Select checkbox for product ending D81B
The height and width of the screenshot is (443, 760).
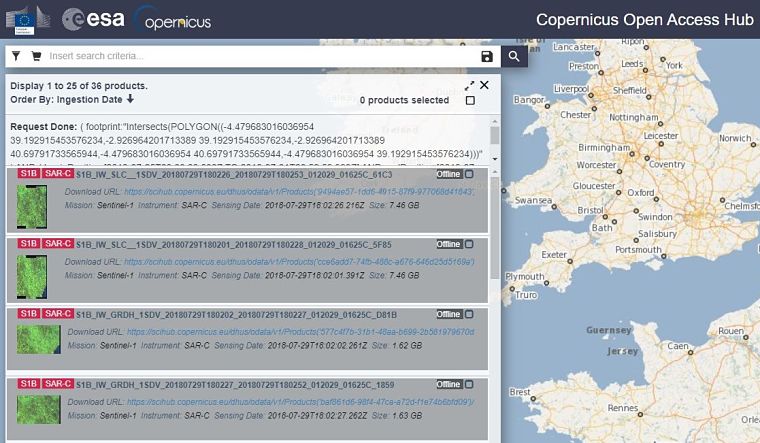point(469,314)
